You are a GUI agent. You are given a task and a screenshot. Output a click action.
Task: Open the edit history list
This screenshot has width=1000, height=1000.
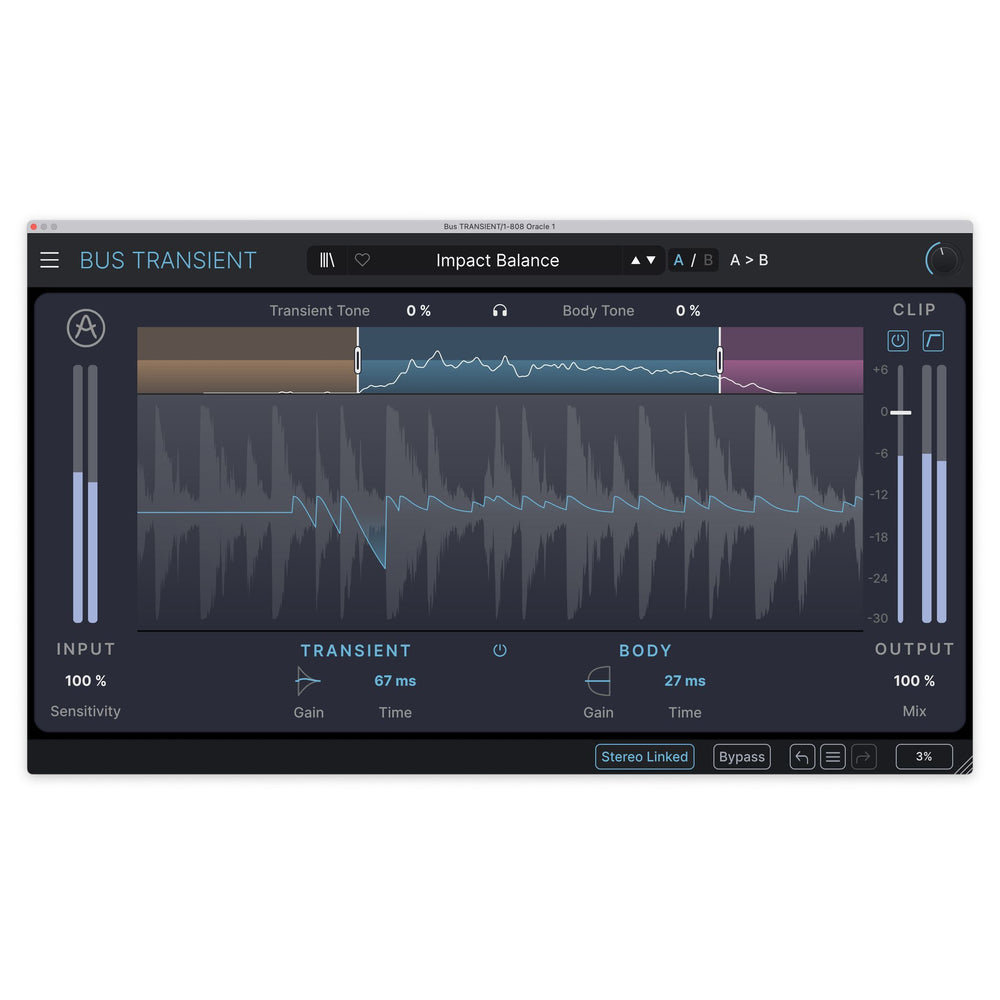coord(833,757)
